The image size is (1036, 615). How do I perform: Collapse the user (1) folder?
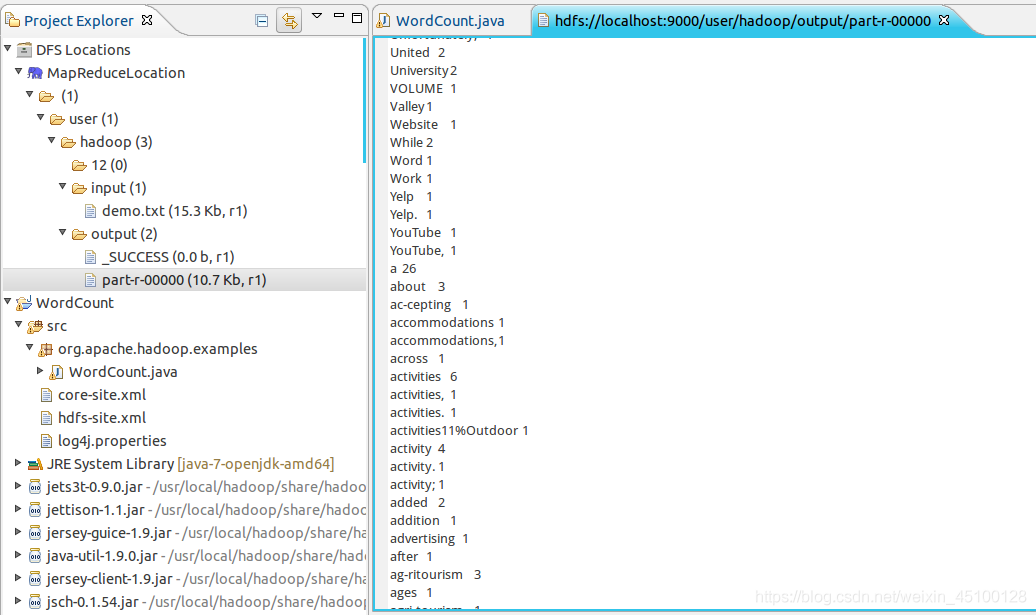pyautogui.click(x=41, y=117)
